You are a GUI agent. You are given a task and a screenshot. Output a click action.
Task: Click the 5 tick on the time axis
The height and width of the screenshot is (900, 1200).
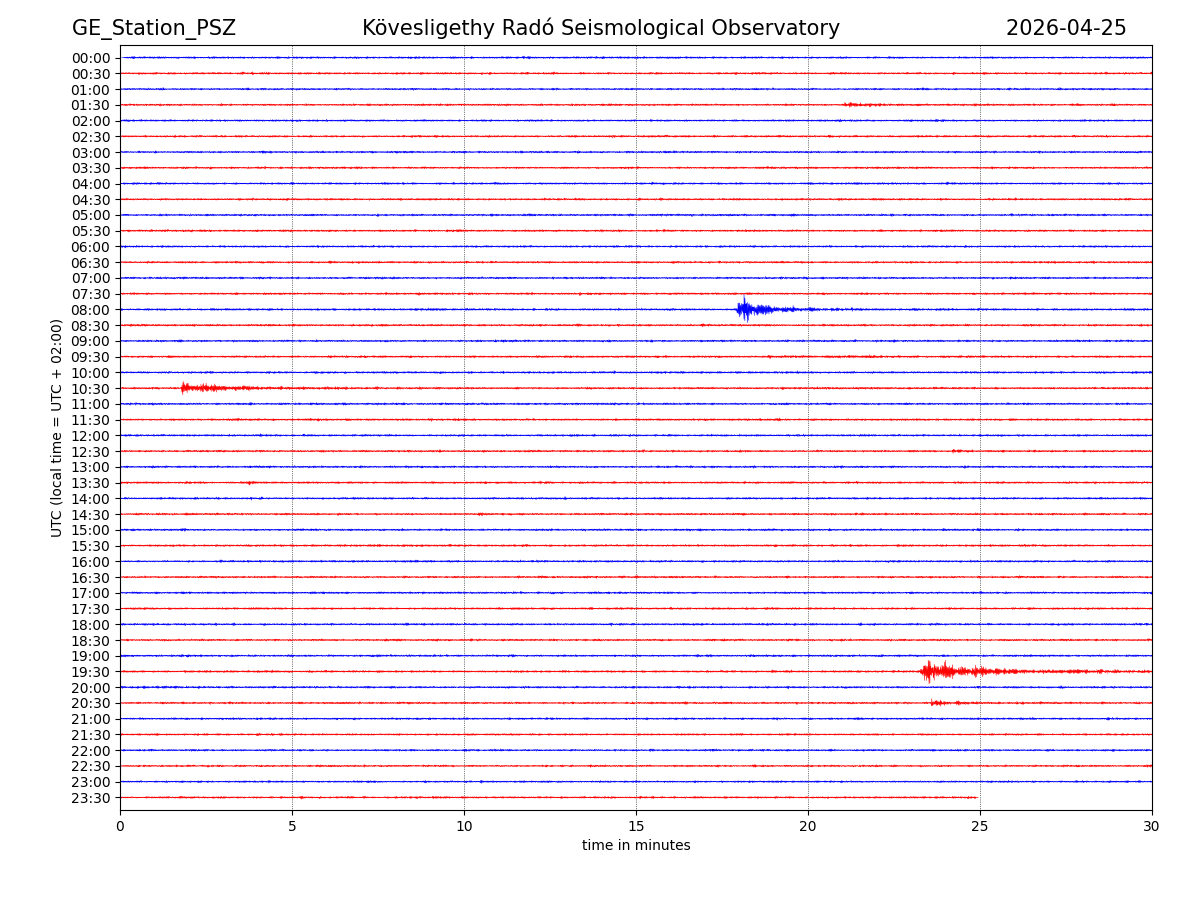coord(292,826)
